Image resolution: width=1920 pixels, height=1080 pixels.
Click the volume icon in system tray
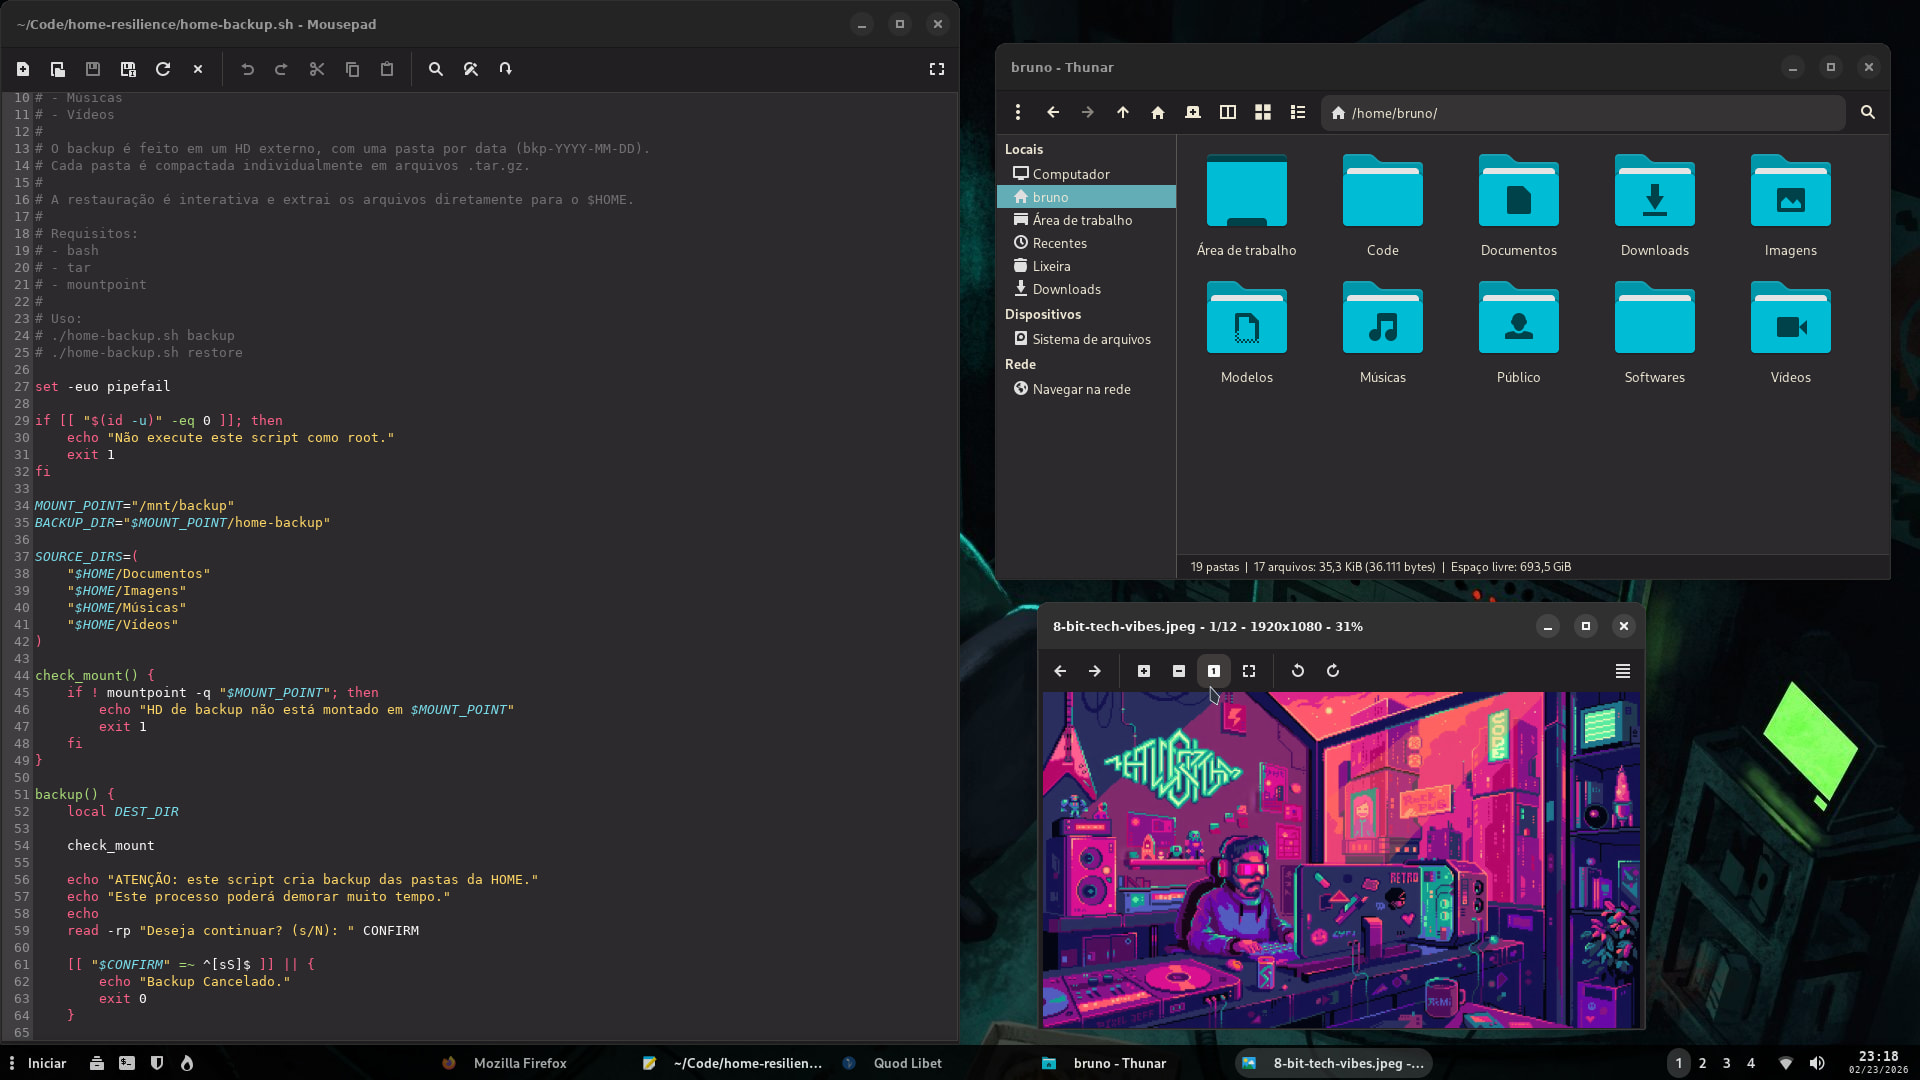coord(1817,1063)
